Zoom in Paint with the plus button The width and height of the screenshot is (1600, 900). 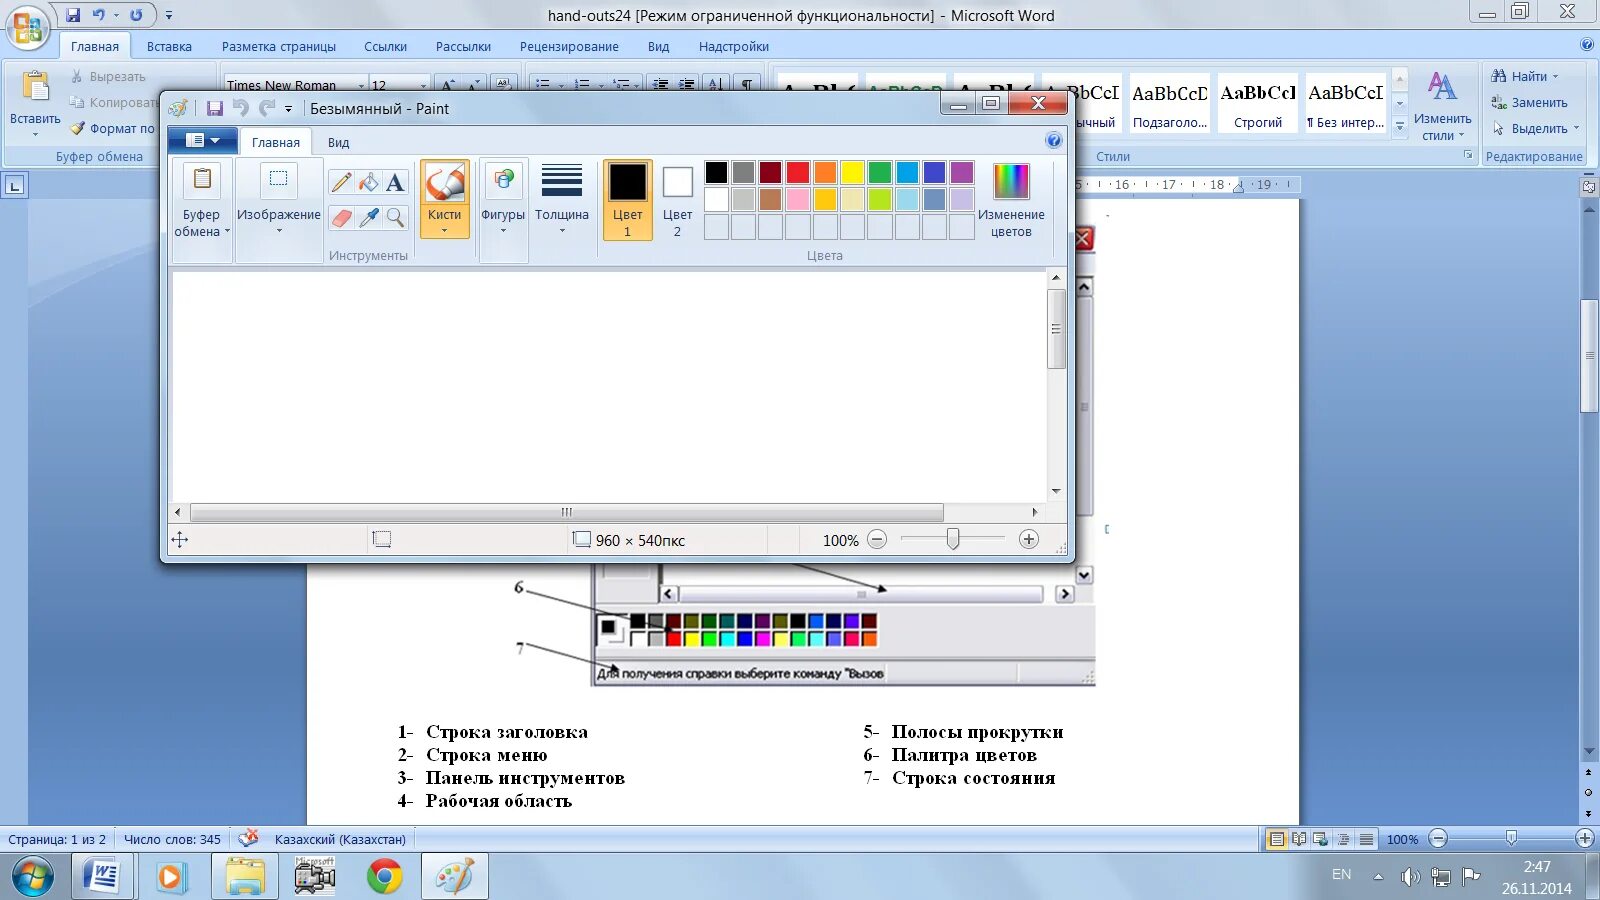(x=1028, y=540)
